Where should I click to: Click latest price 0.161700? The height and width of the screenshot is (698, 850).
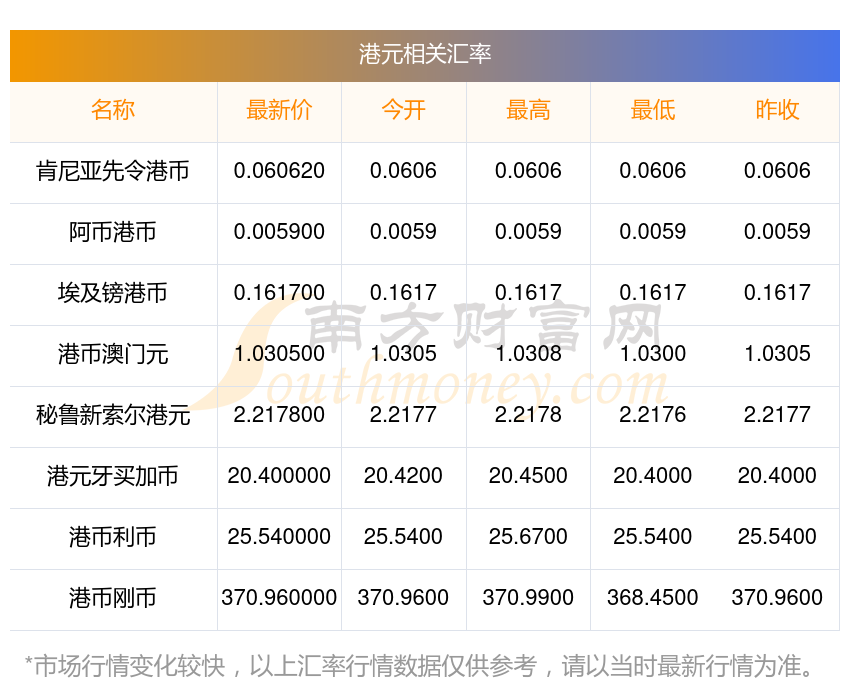point(279,293)
